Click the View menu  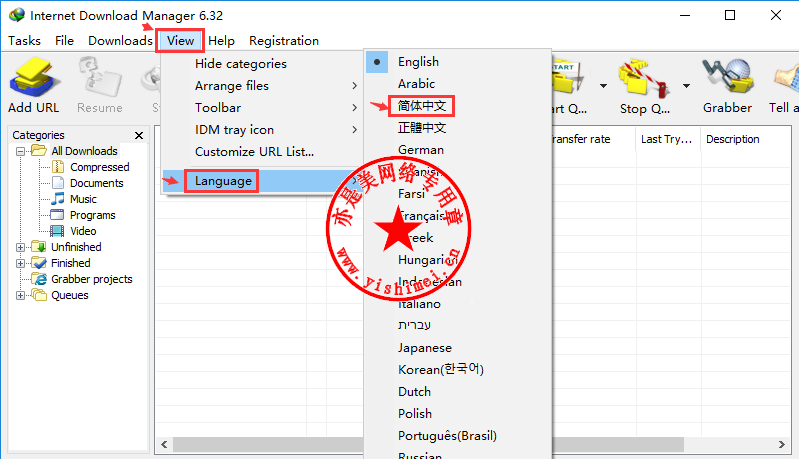click(180, 41)
